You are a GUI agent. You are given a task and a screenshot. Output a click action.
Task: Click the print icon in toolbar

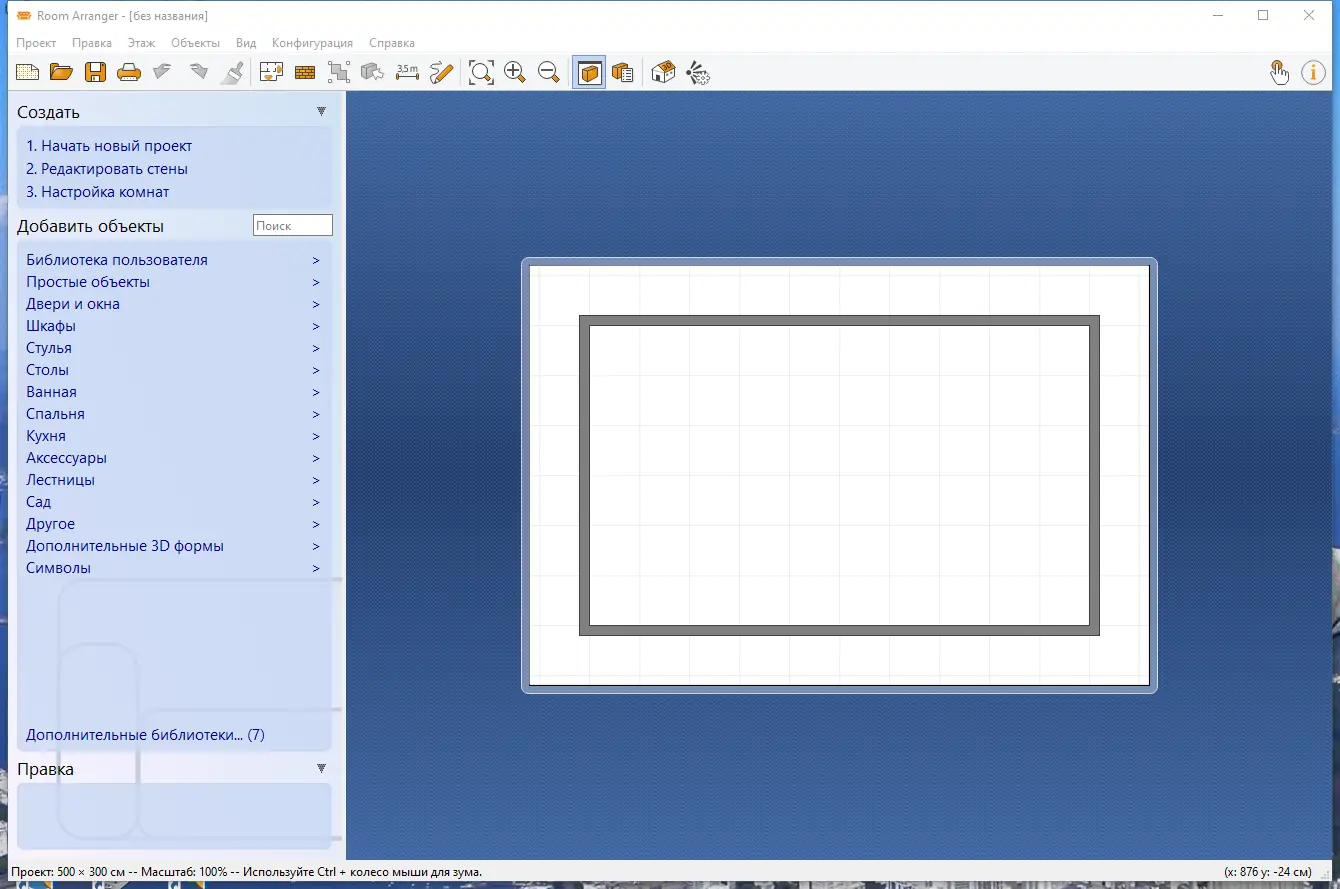128,72
